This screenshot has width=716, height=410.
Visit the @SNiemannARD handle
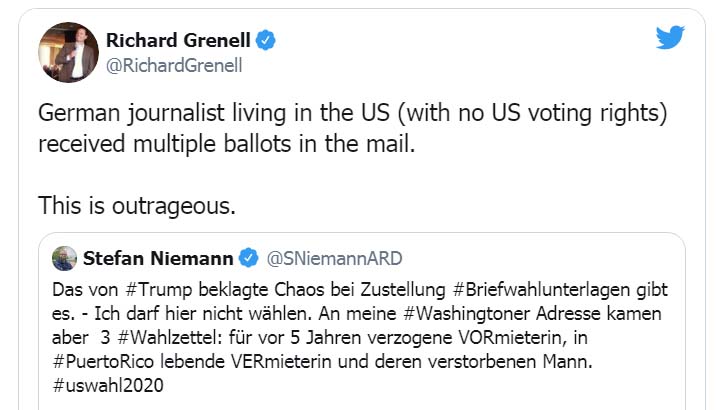coord(334,259)
